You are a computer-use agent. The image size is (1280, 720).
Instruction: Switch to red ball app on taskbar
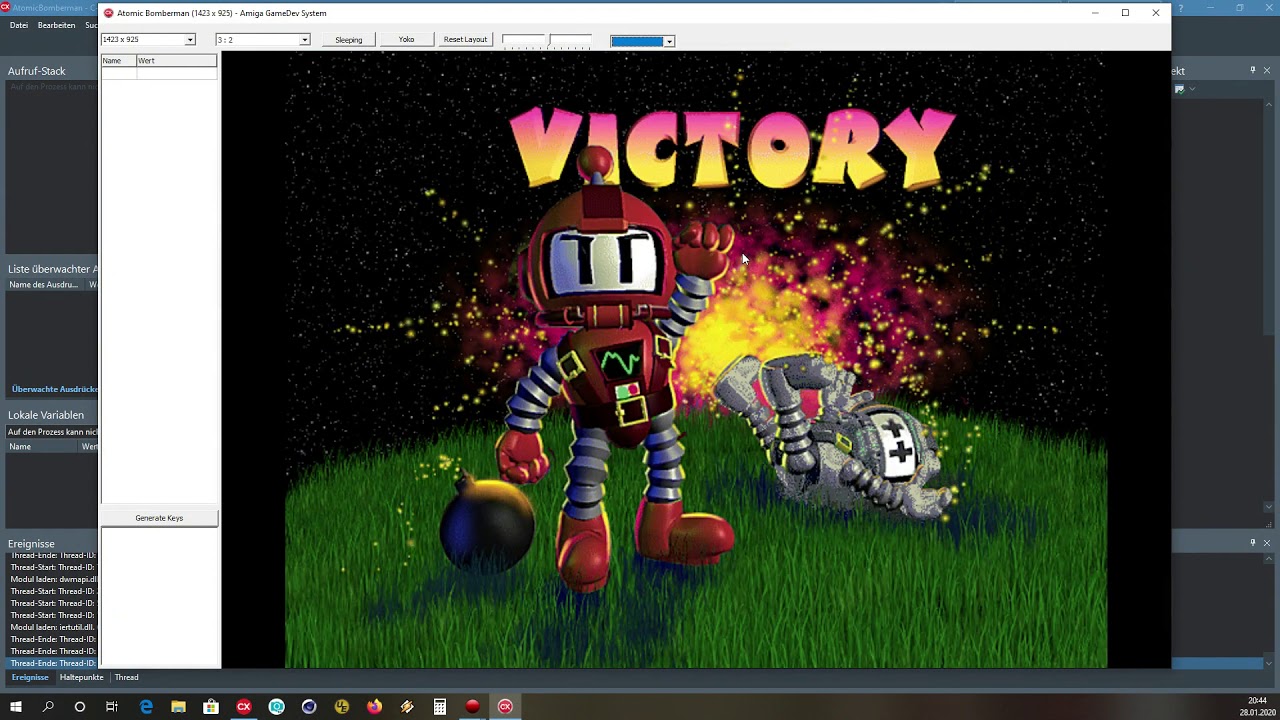(472, 707)
